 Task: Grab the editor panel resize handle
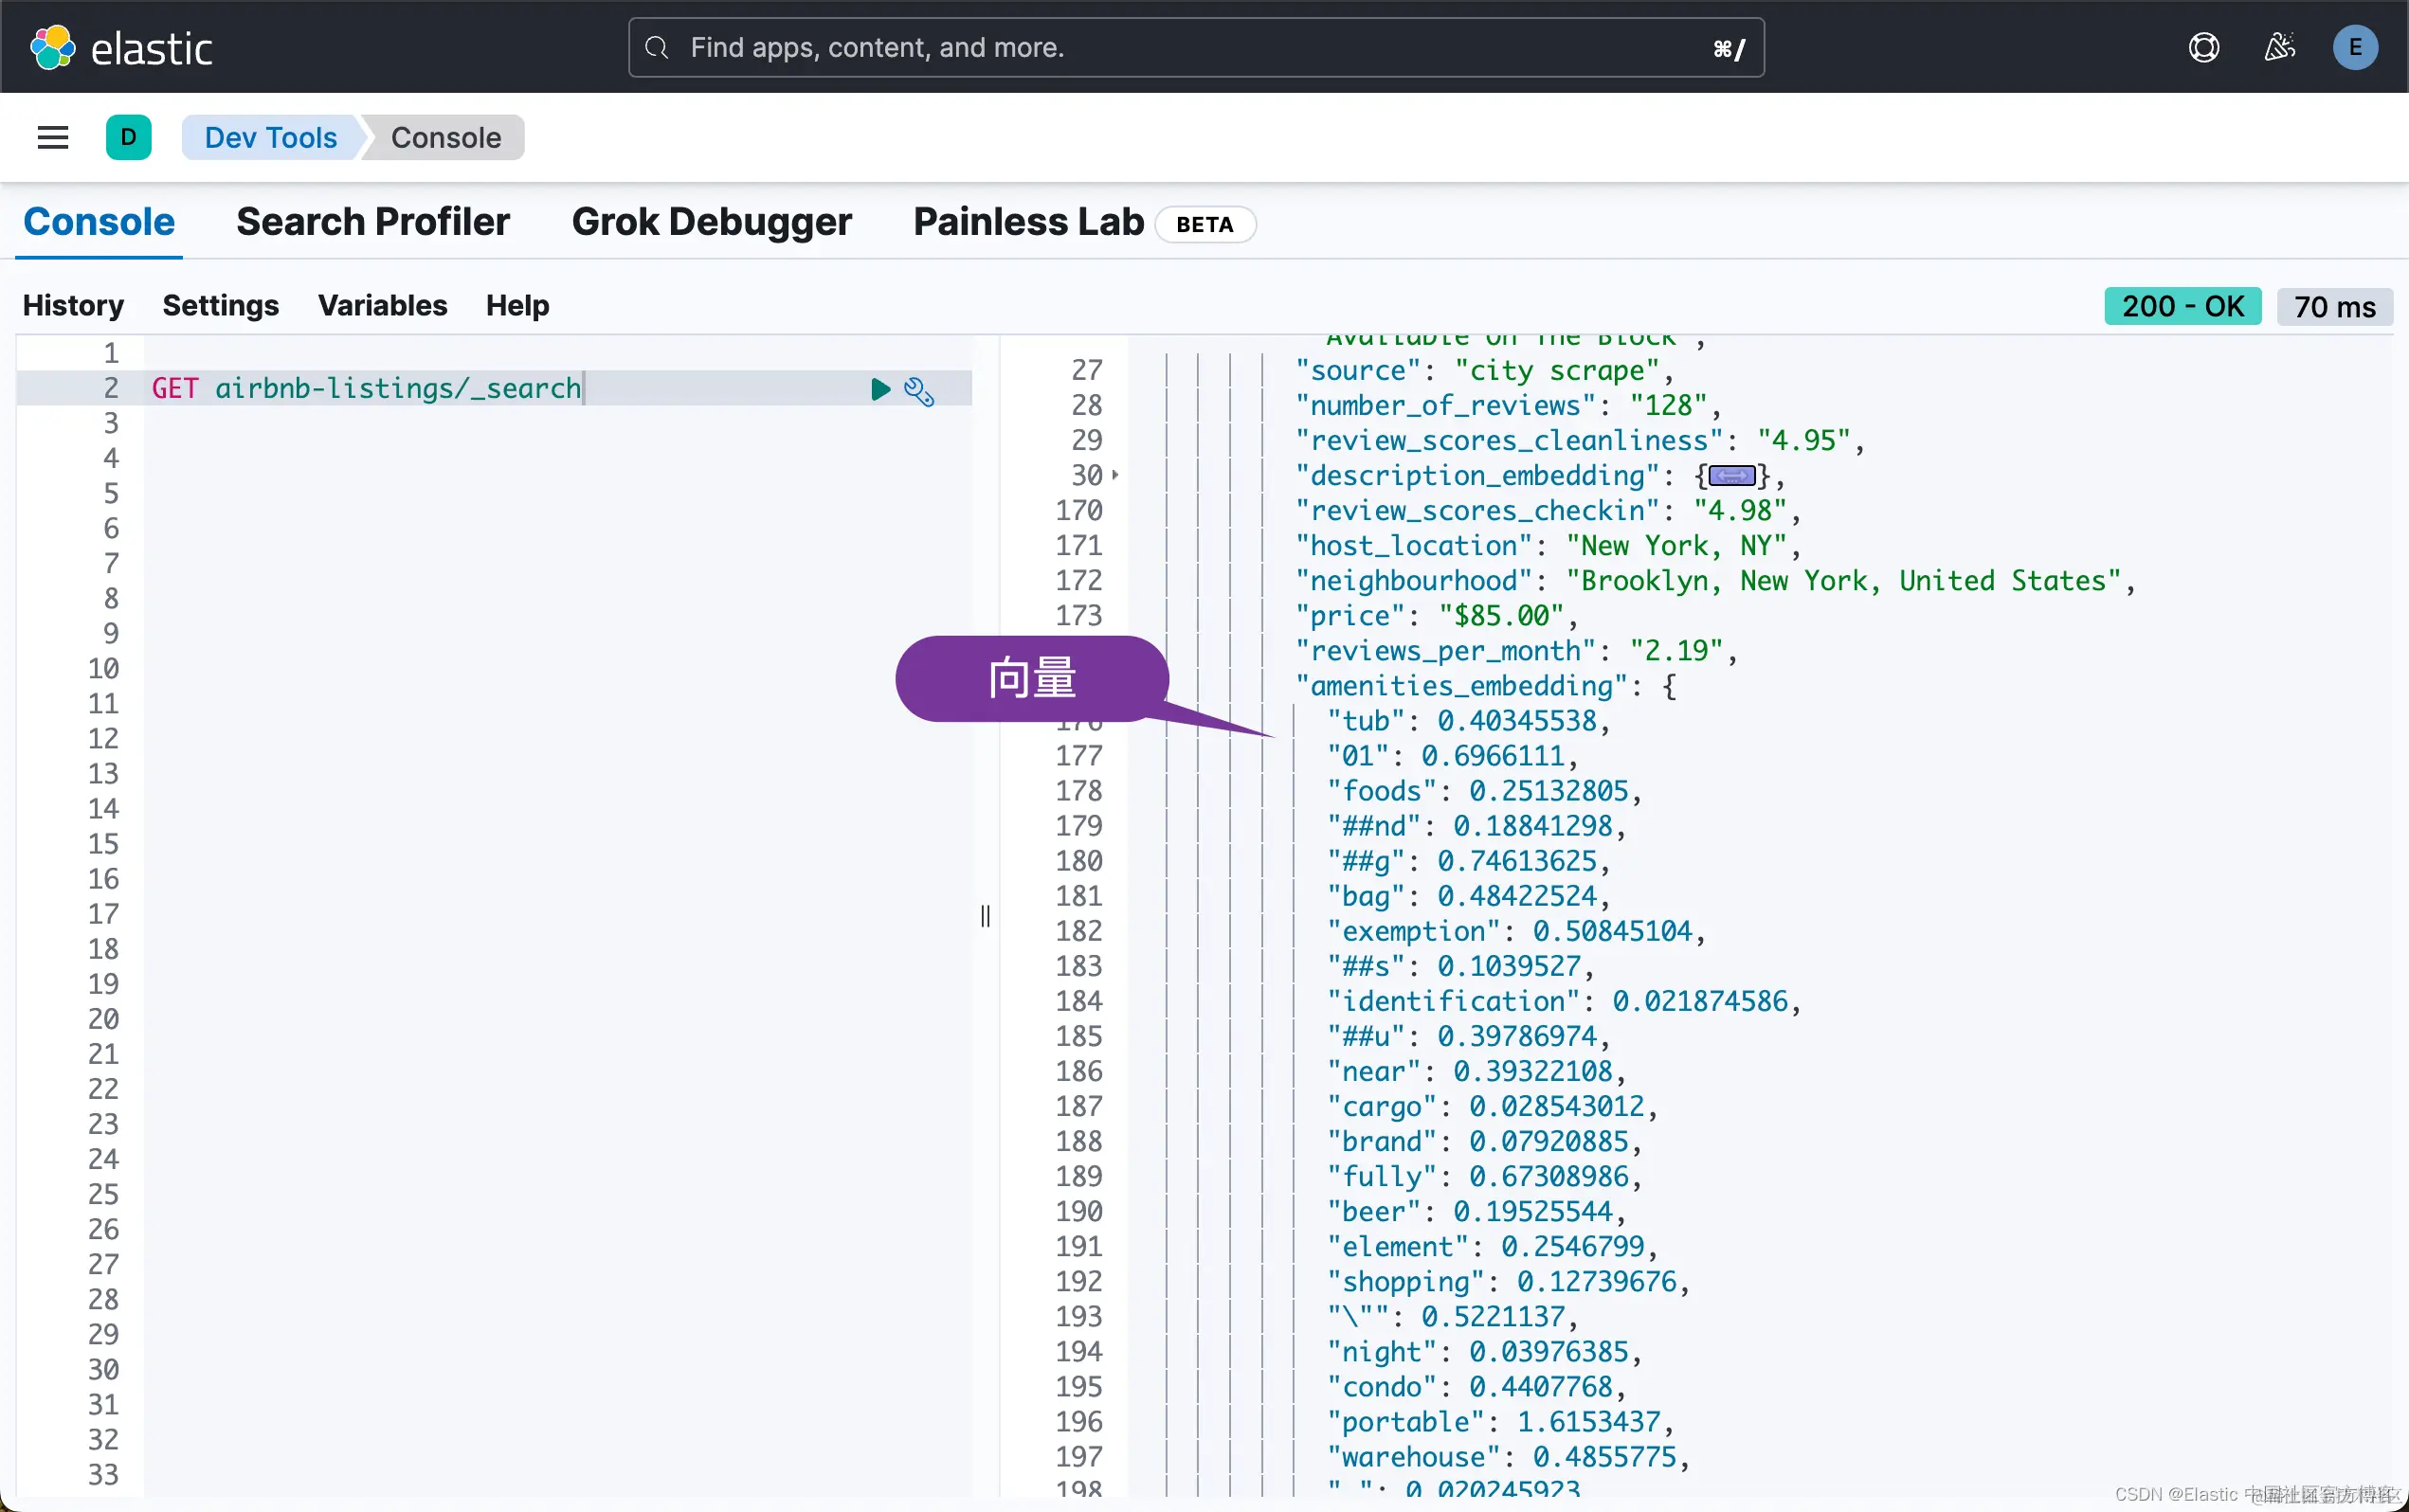pos(985,915)
